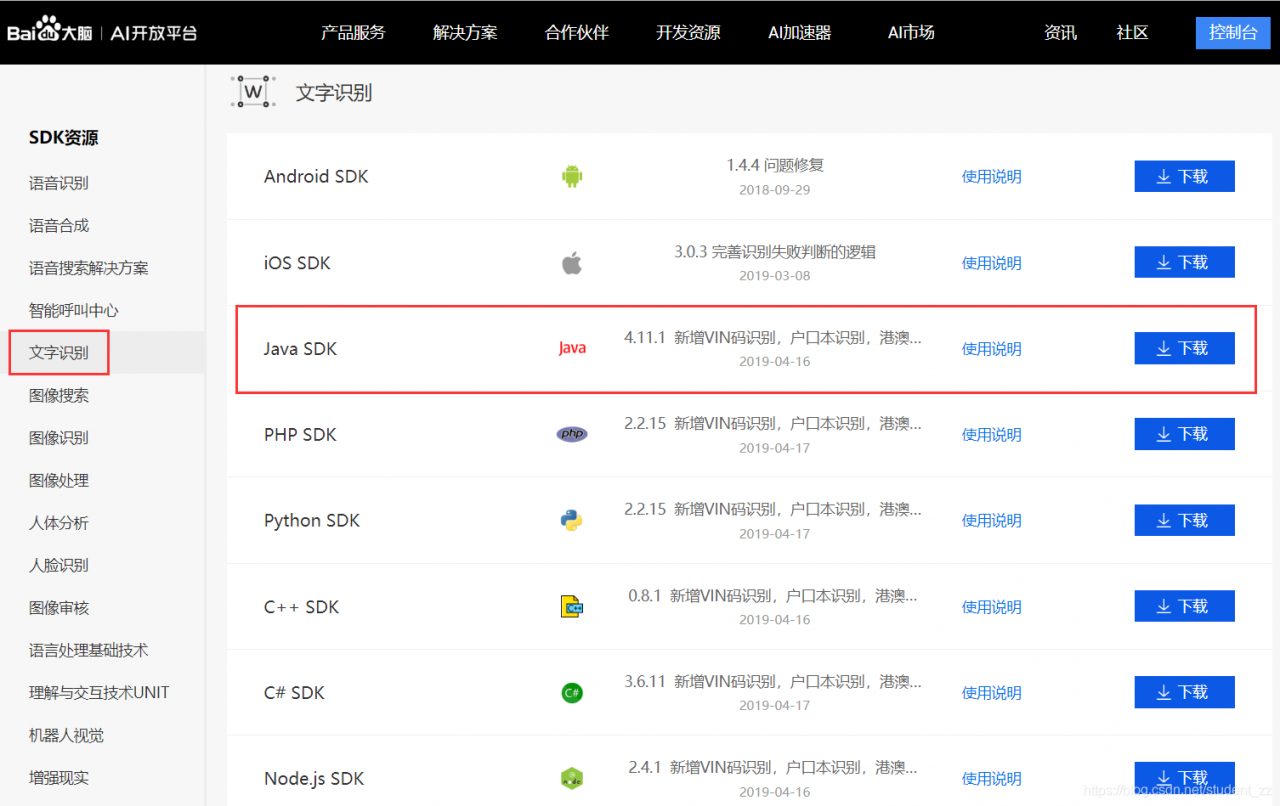Download the C# SDK
This screenshot has width=1280, height=806.
coord(1184,692)
